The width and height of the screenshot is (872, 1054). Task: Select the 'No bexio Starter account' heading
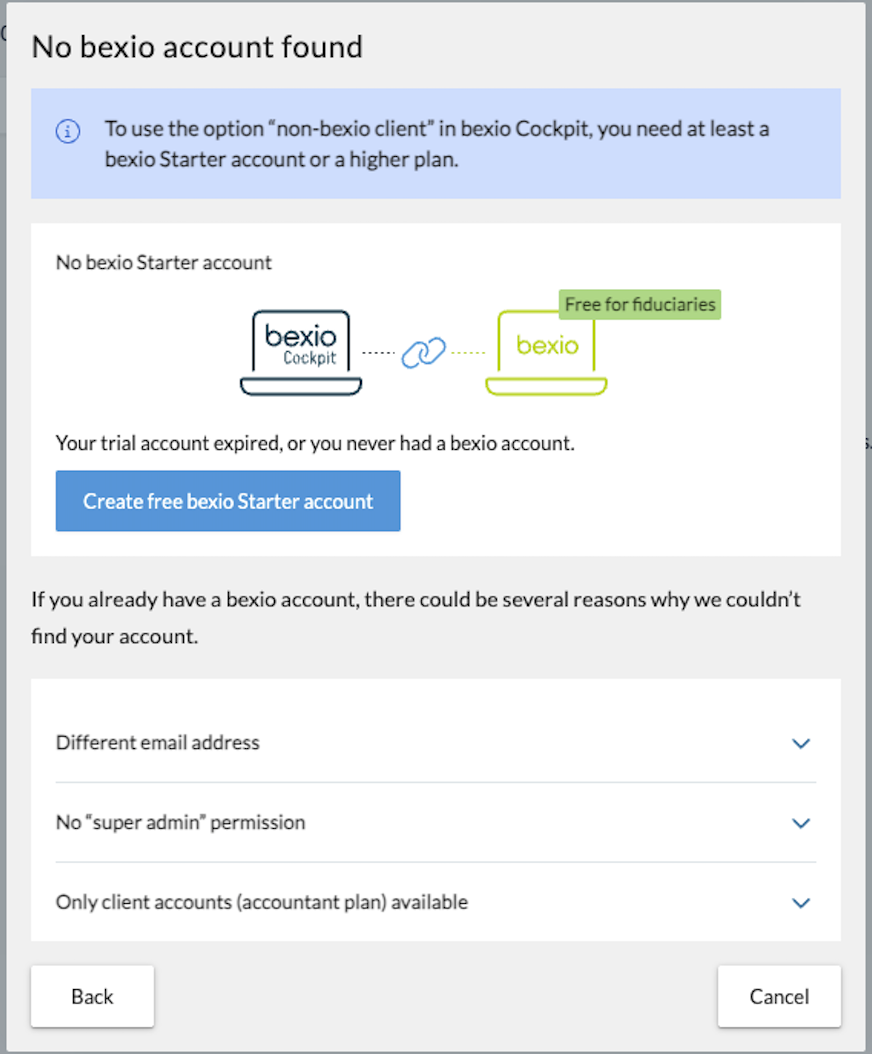pyautogui.click(x=163, y=262)
